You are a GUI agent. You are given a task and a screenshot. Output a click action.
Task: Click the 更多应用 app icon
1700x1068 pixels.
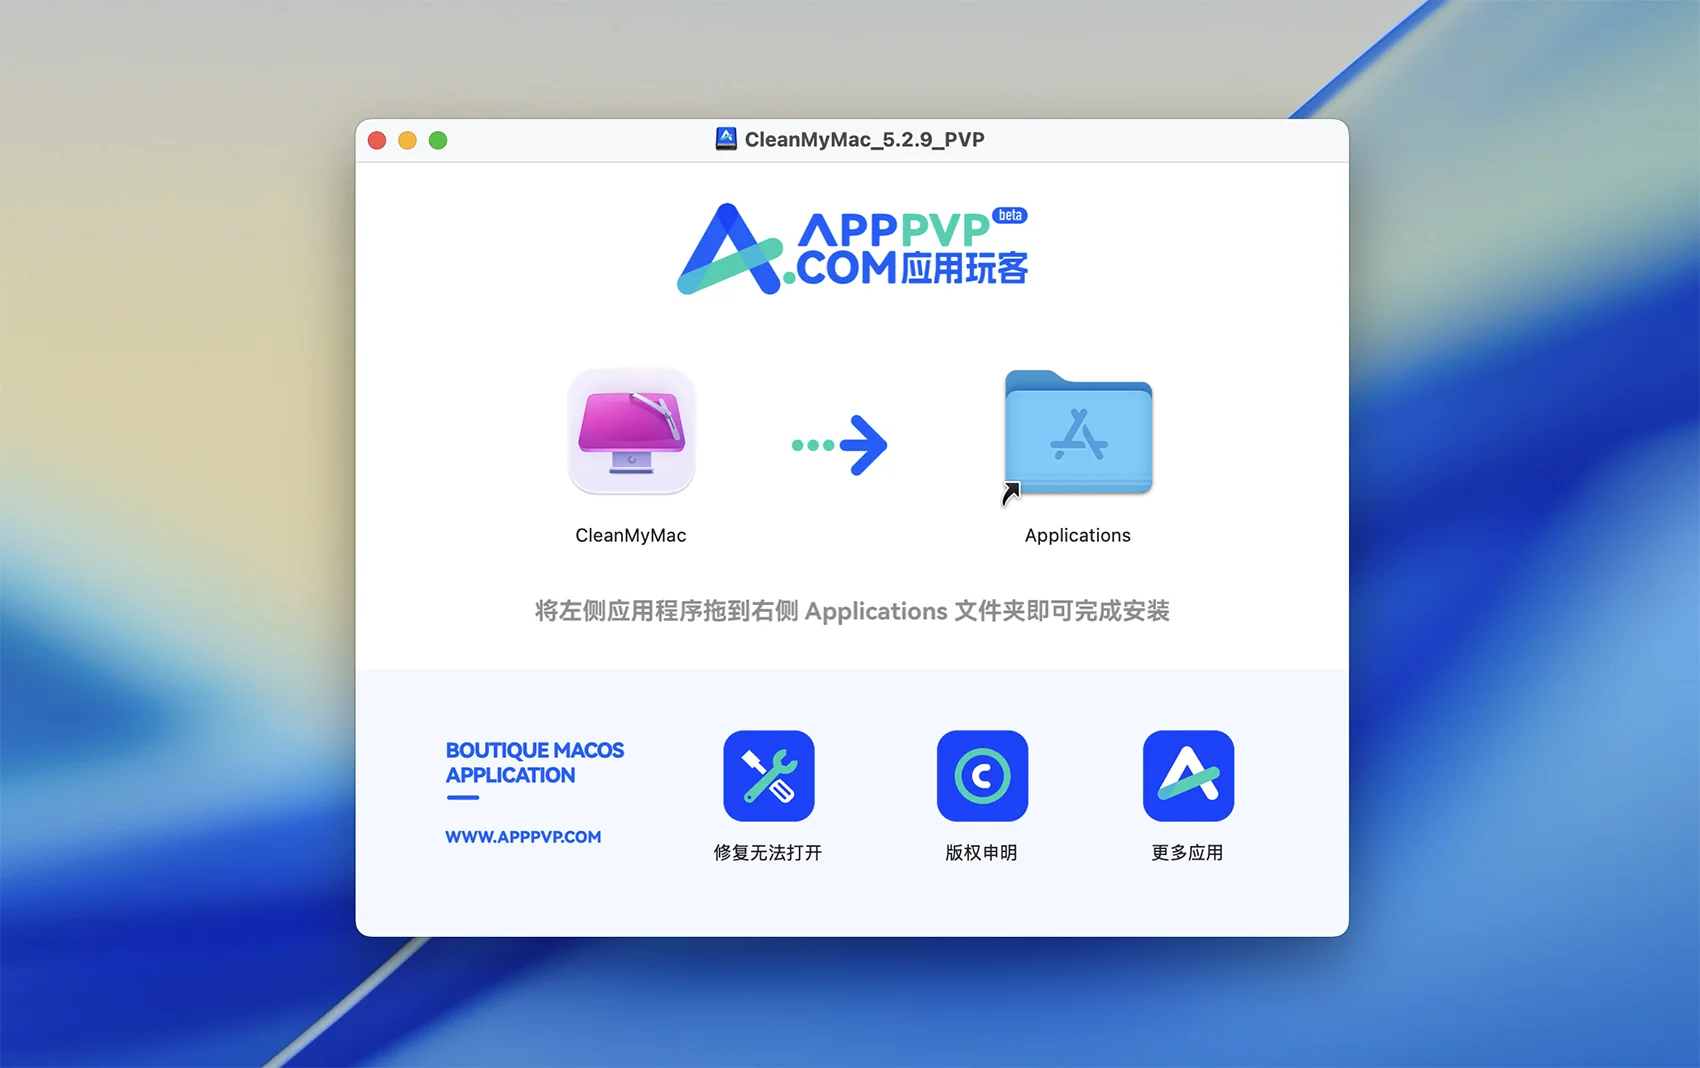pos(1188,776)
